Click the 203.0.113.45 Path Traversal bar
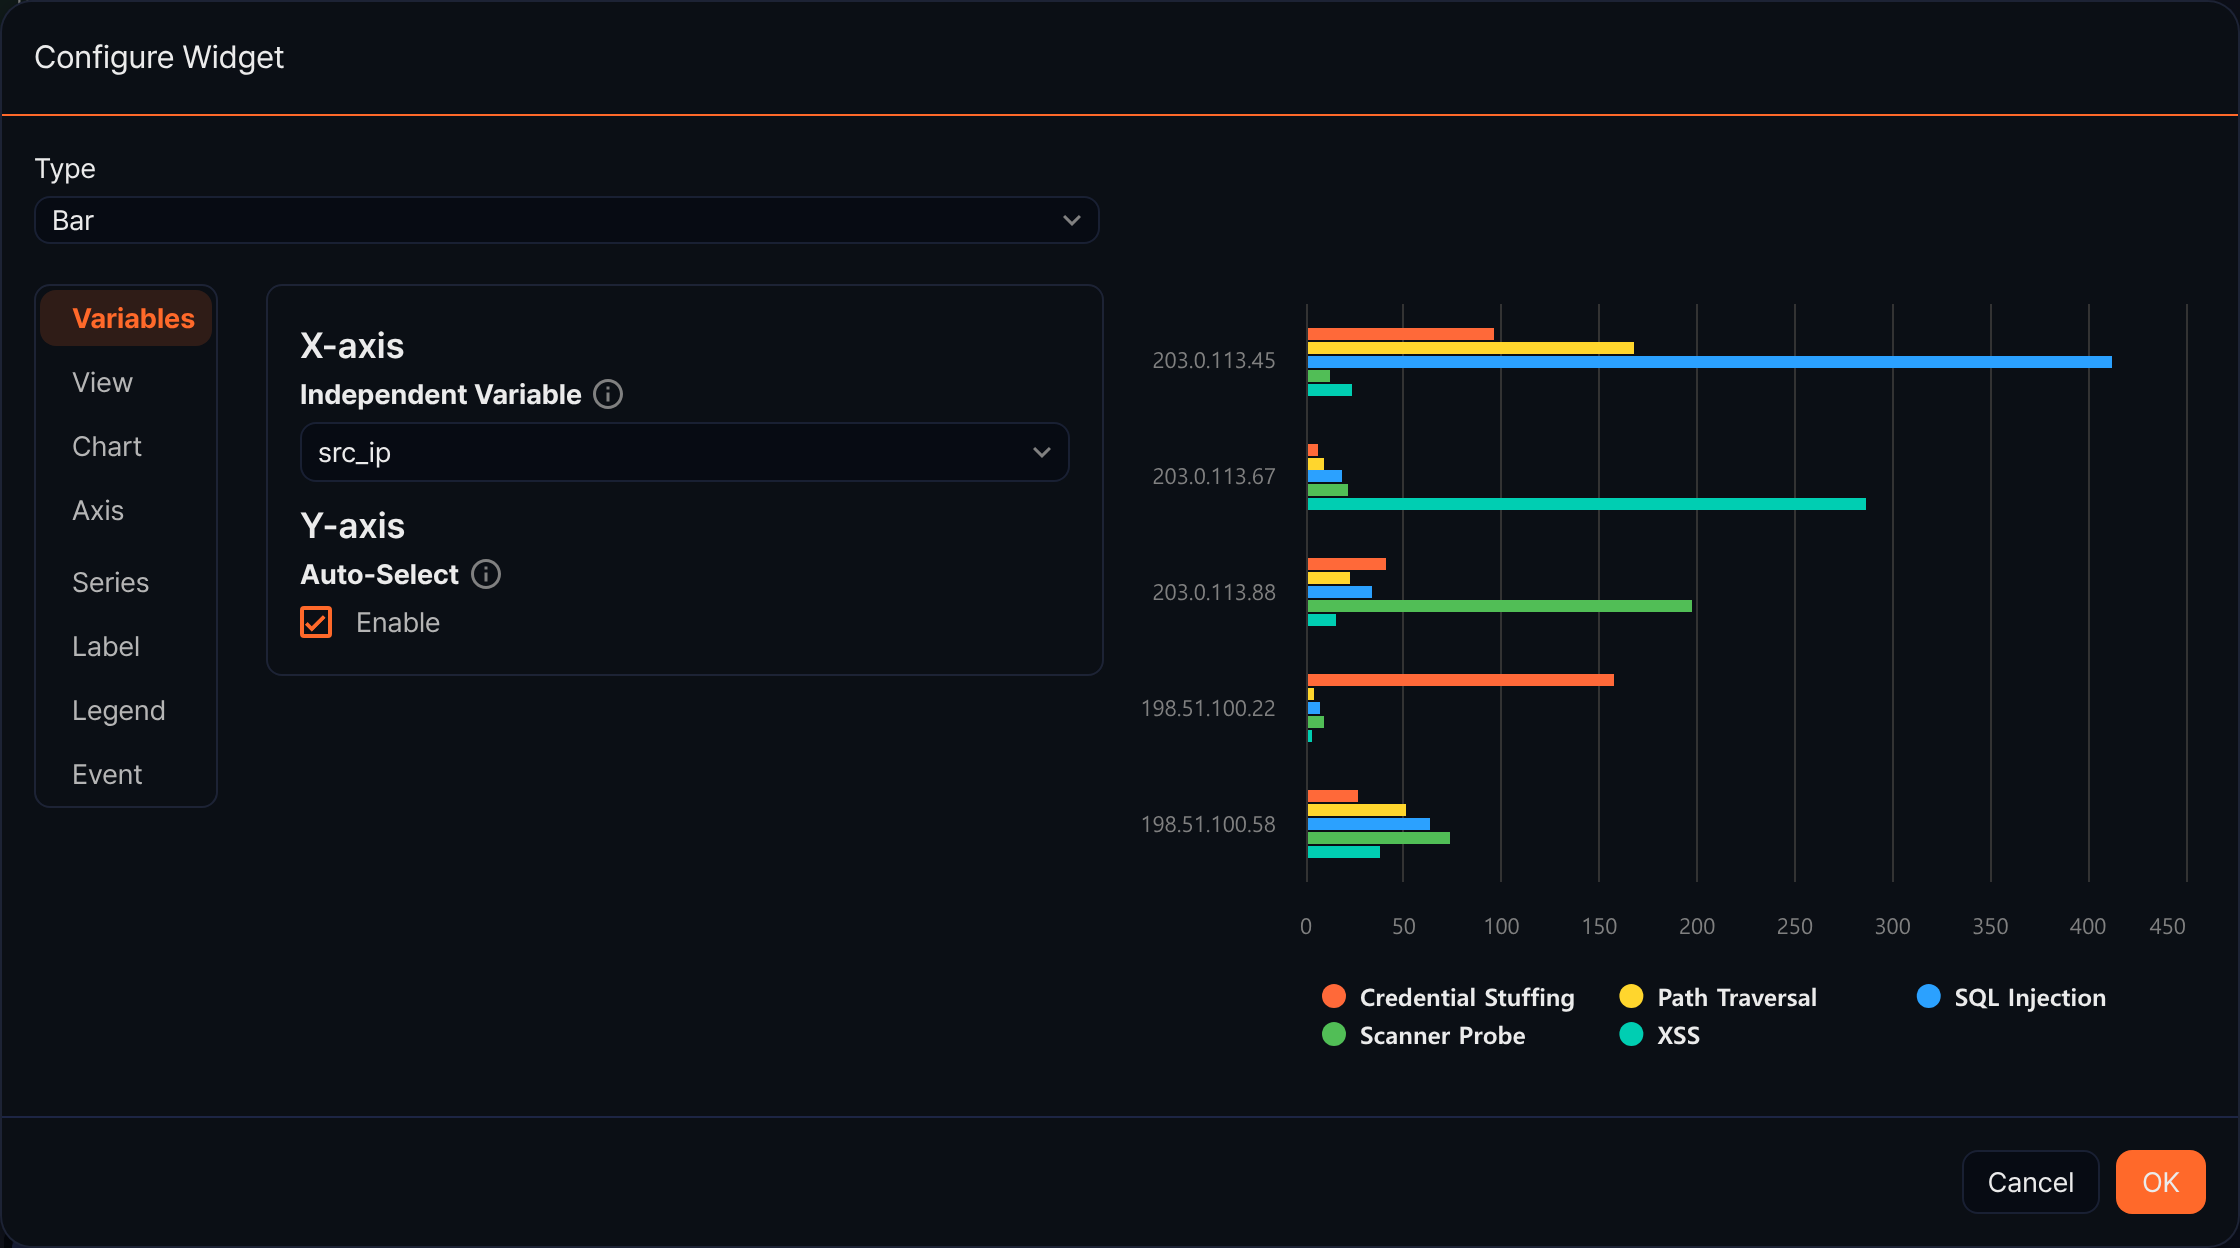Screen dimensions: 2240x1248 coord(1471,348)
